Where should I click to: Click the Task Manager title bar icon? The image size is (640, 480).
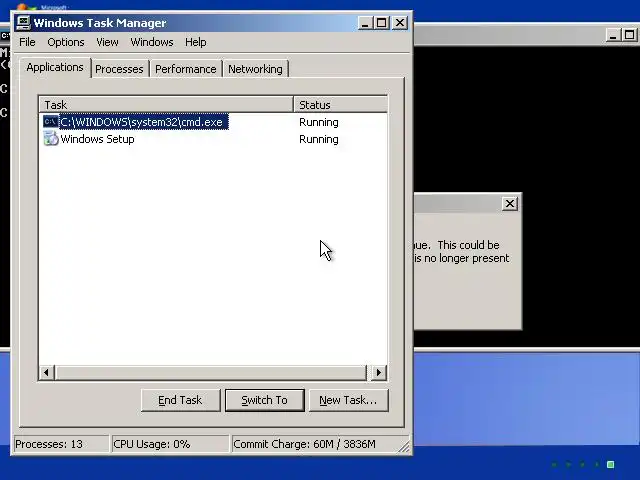click(x=23, y=22)
